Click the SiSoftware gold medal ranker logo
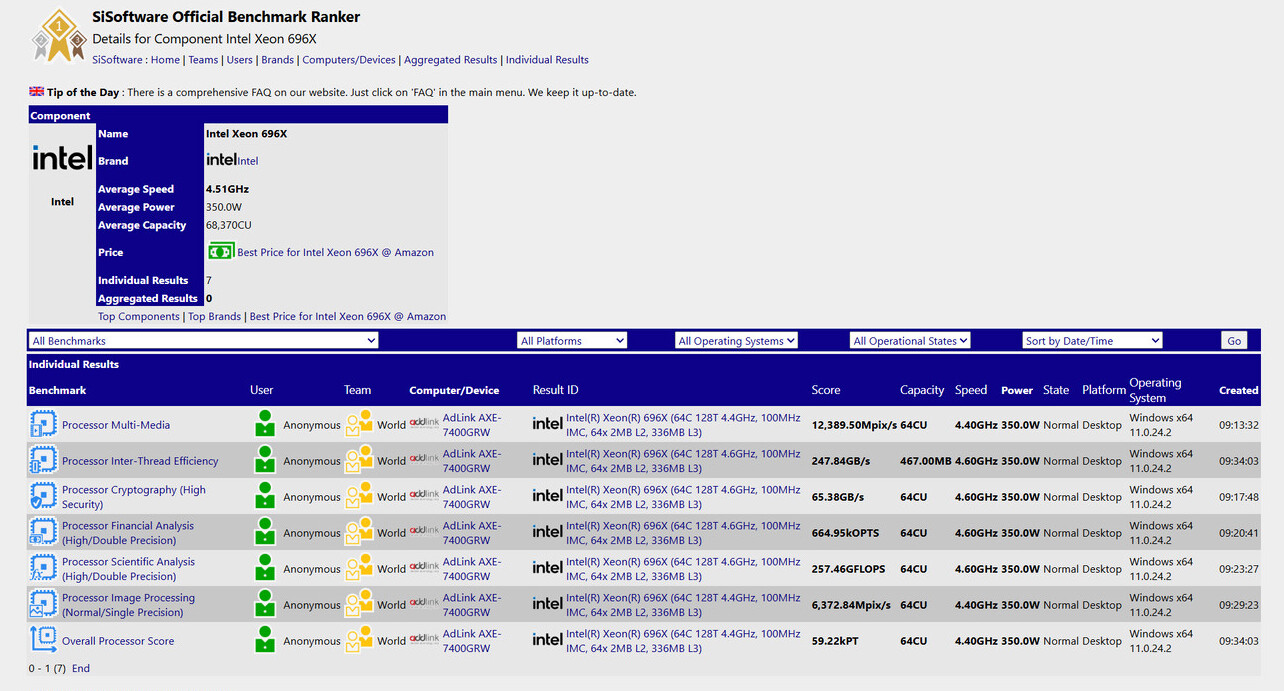 click(57, 35)
